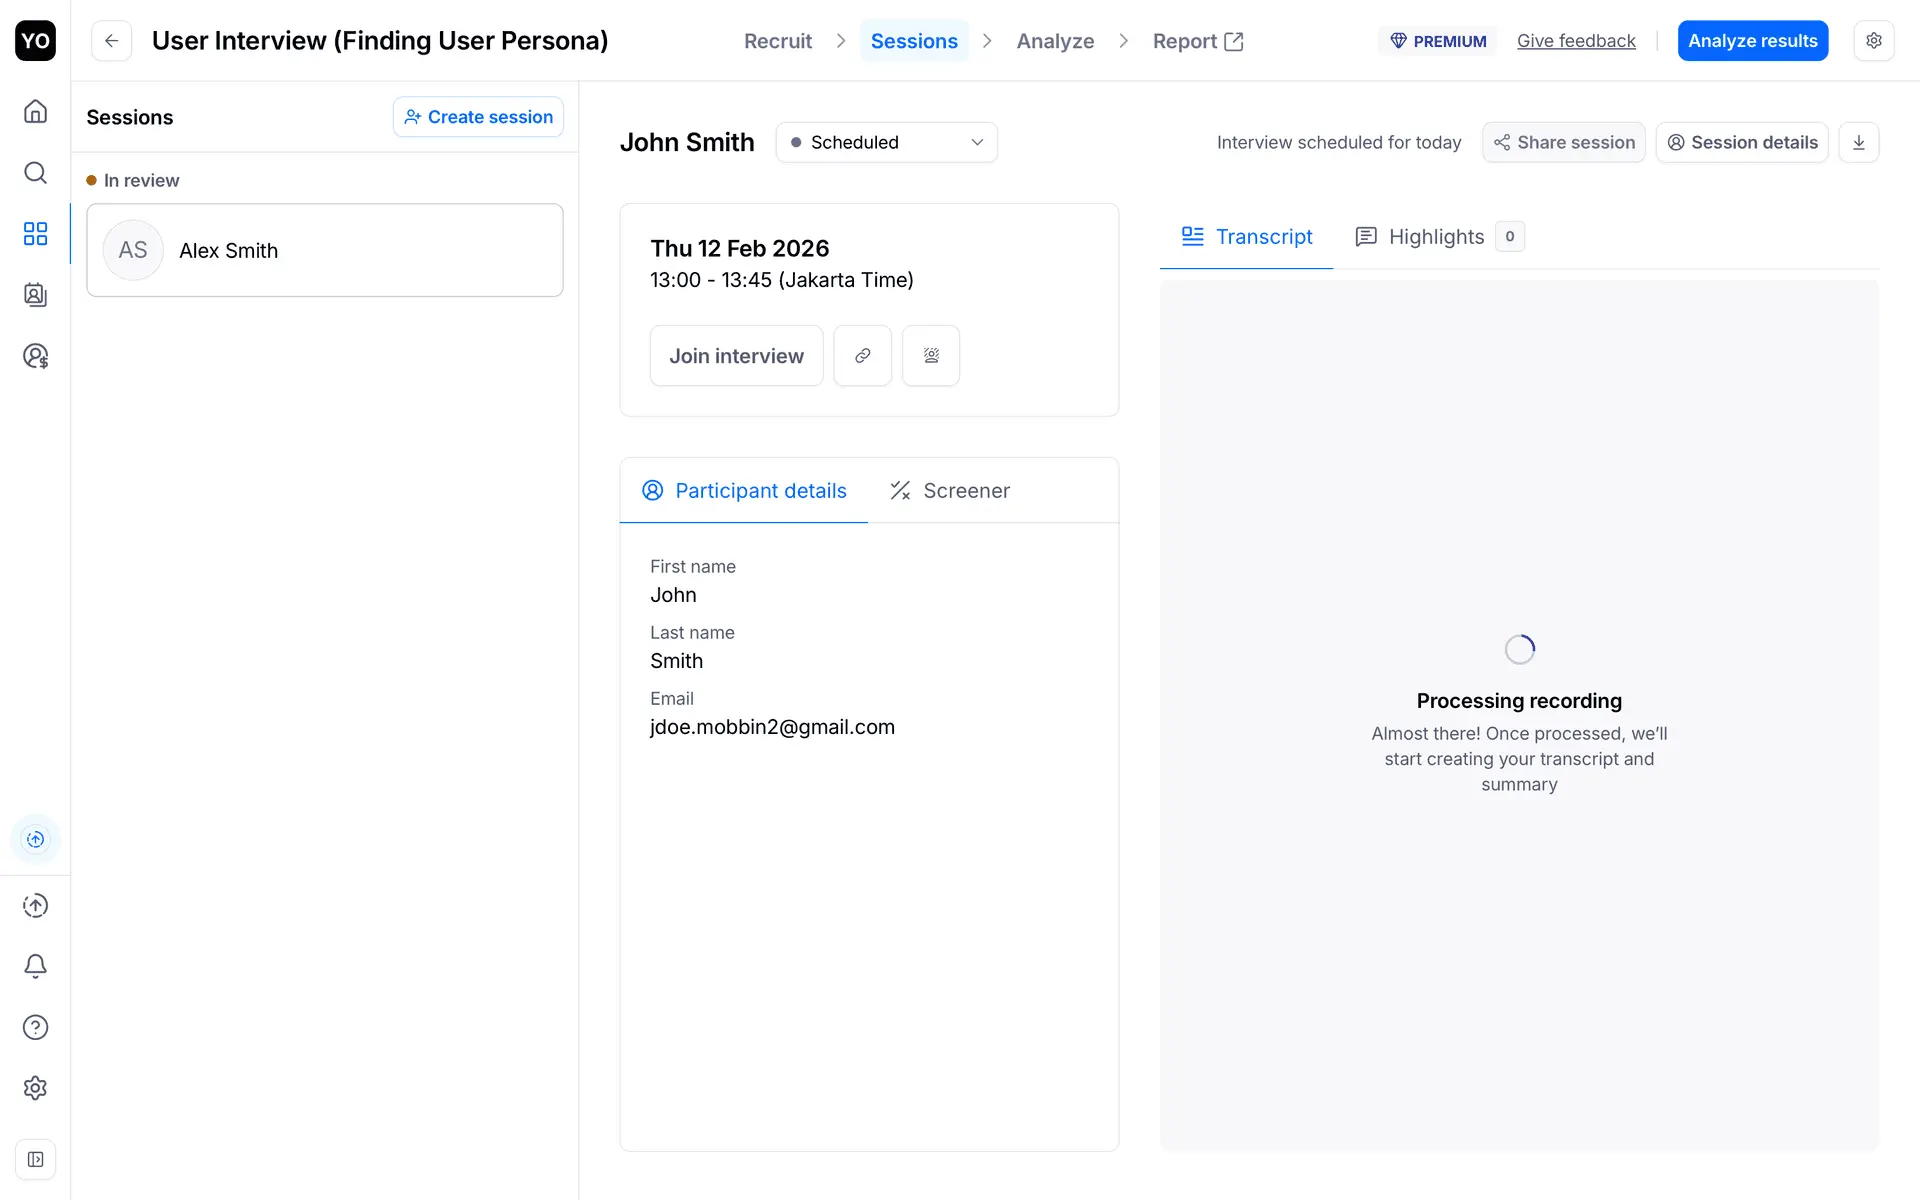Click the back arrow next to the study title
1920x1200 pixels.
coord(112,41)
